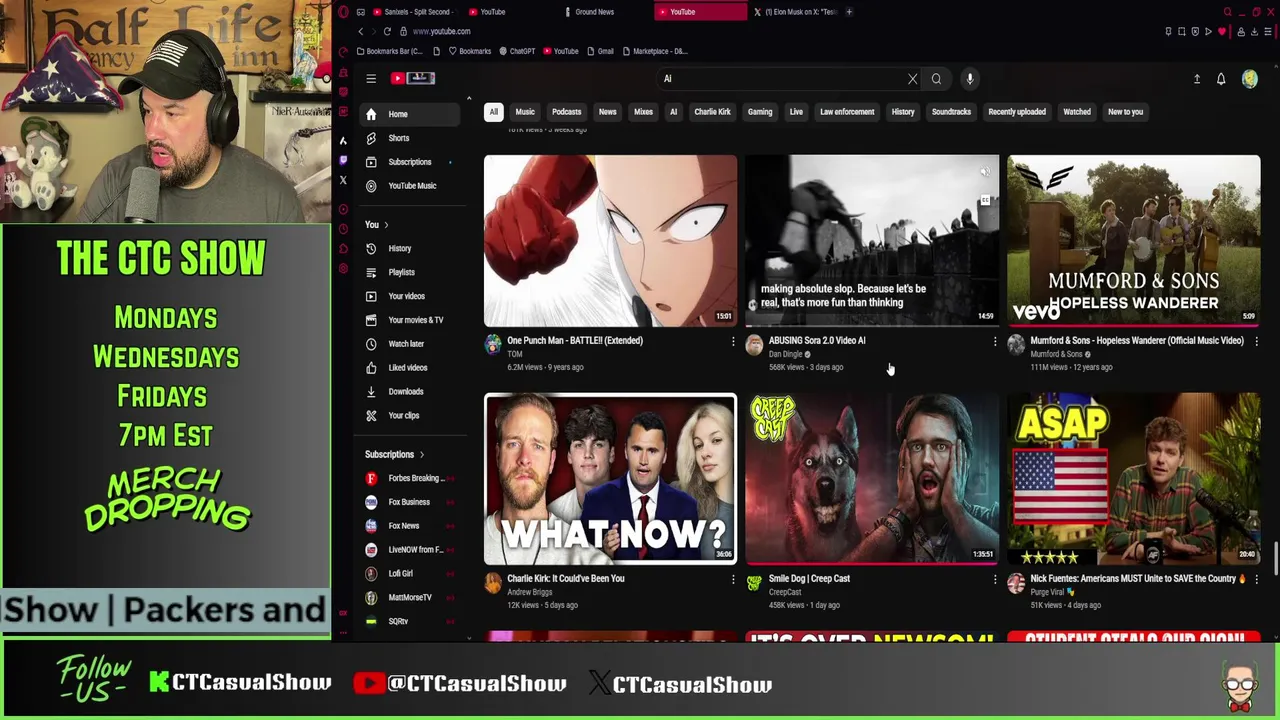Collapse sidebar section with up arrow
Screen dimensions: 1280x720
pyautogui.click(x=468, y=99)
